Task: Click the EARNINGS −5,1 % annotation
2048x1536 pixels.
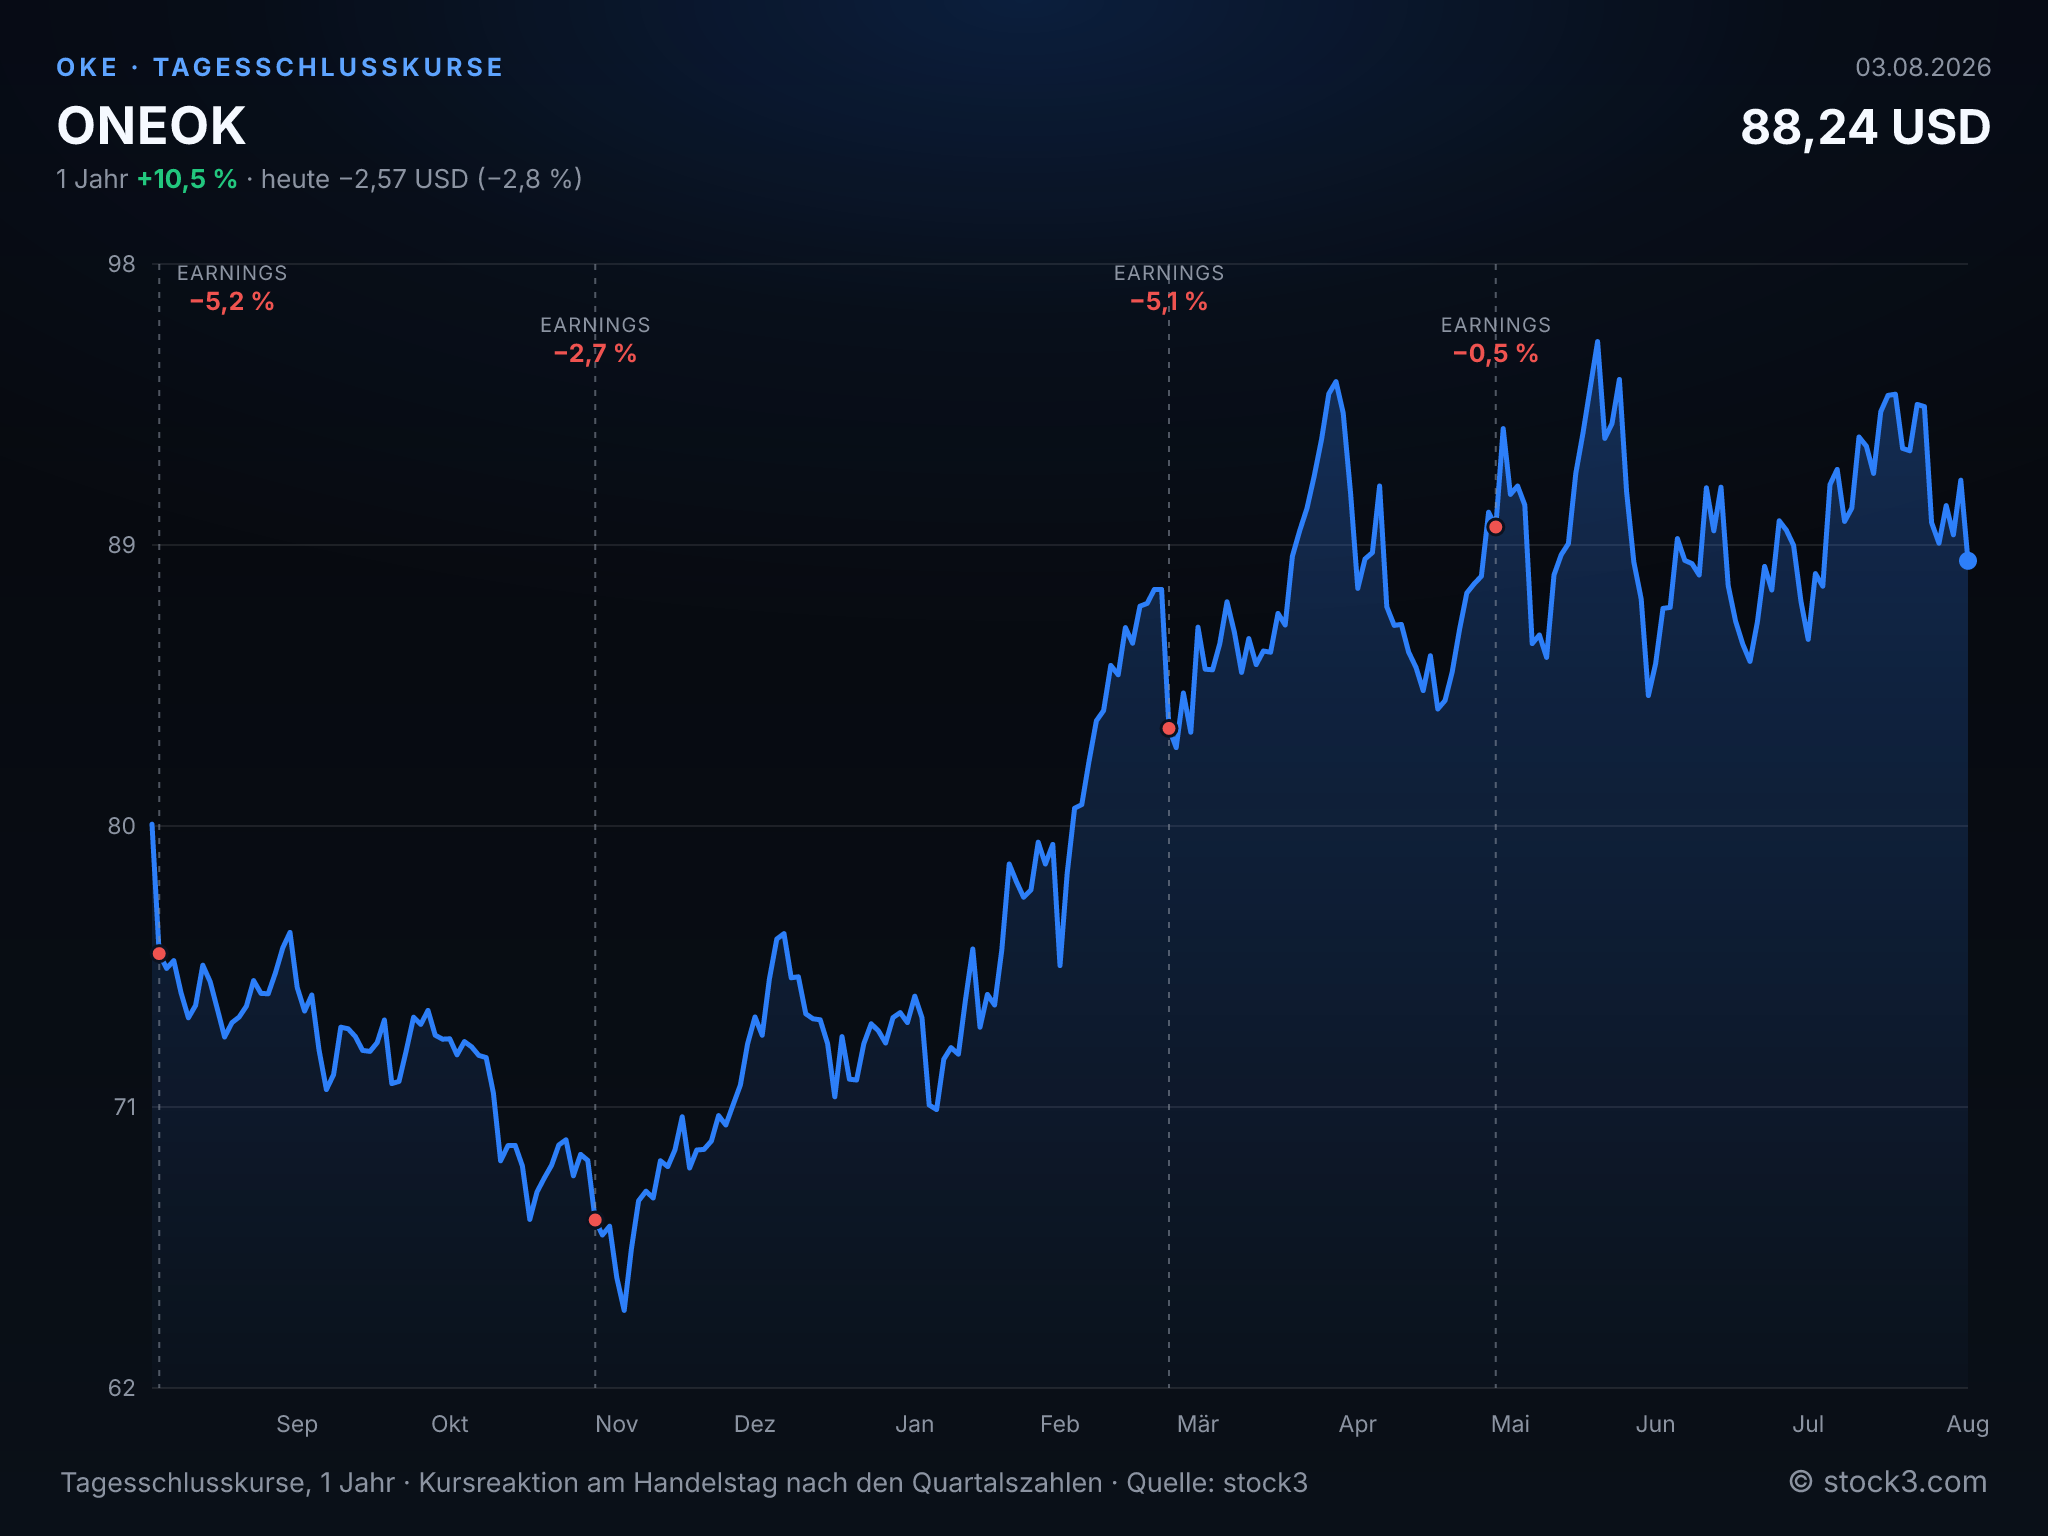Action: 1169,288
